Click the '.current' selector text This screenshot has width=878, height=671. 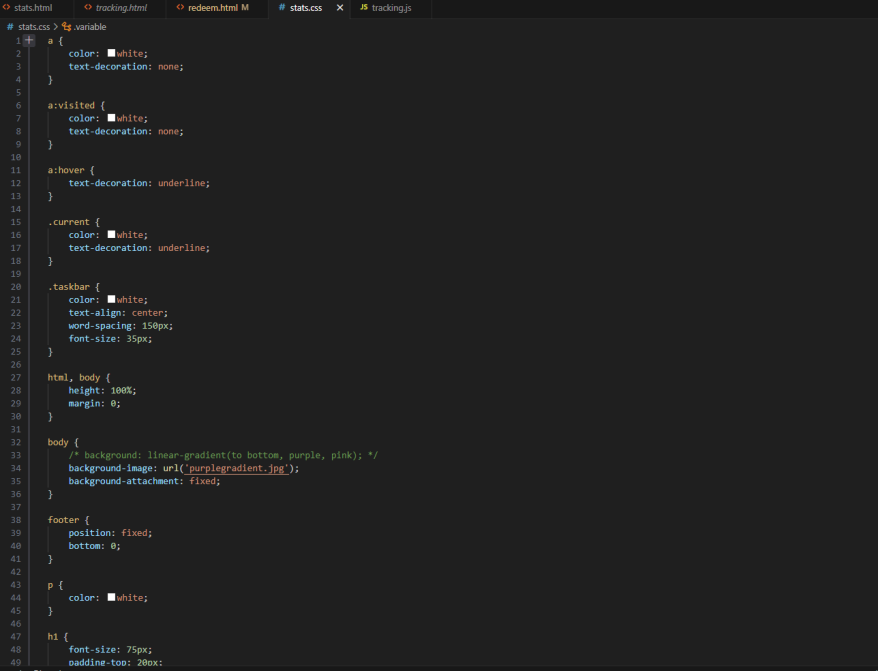tap(68, 222)
